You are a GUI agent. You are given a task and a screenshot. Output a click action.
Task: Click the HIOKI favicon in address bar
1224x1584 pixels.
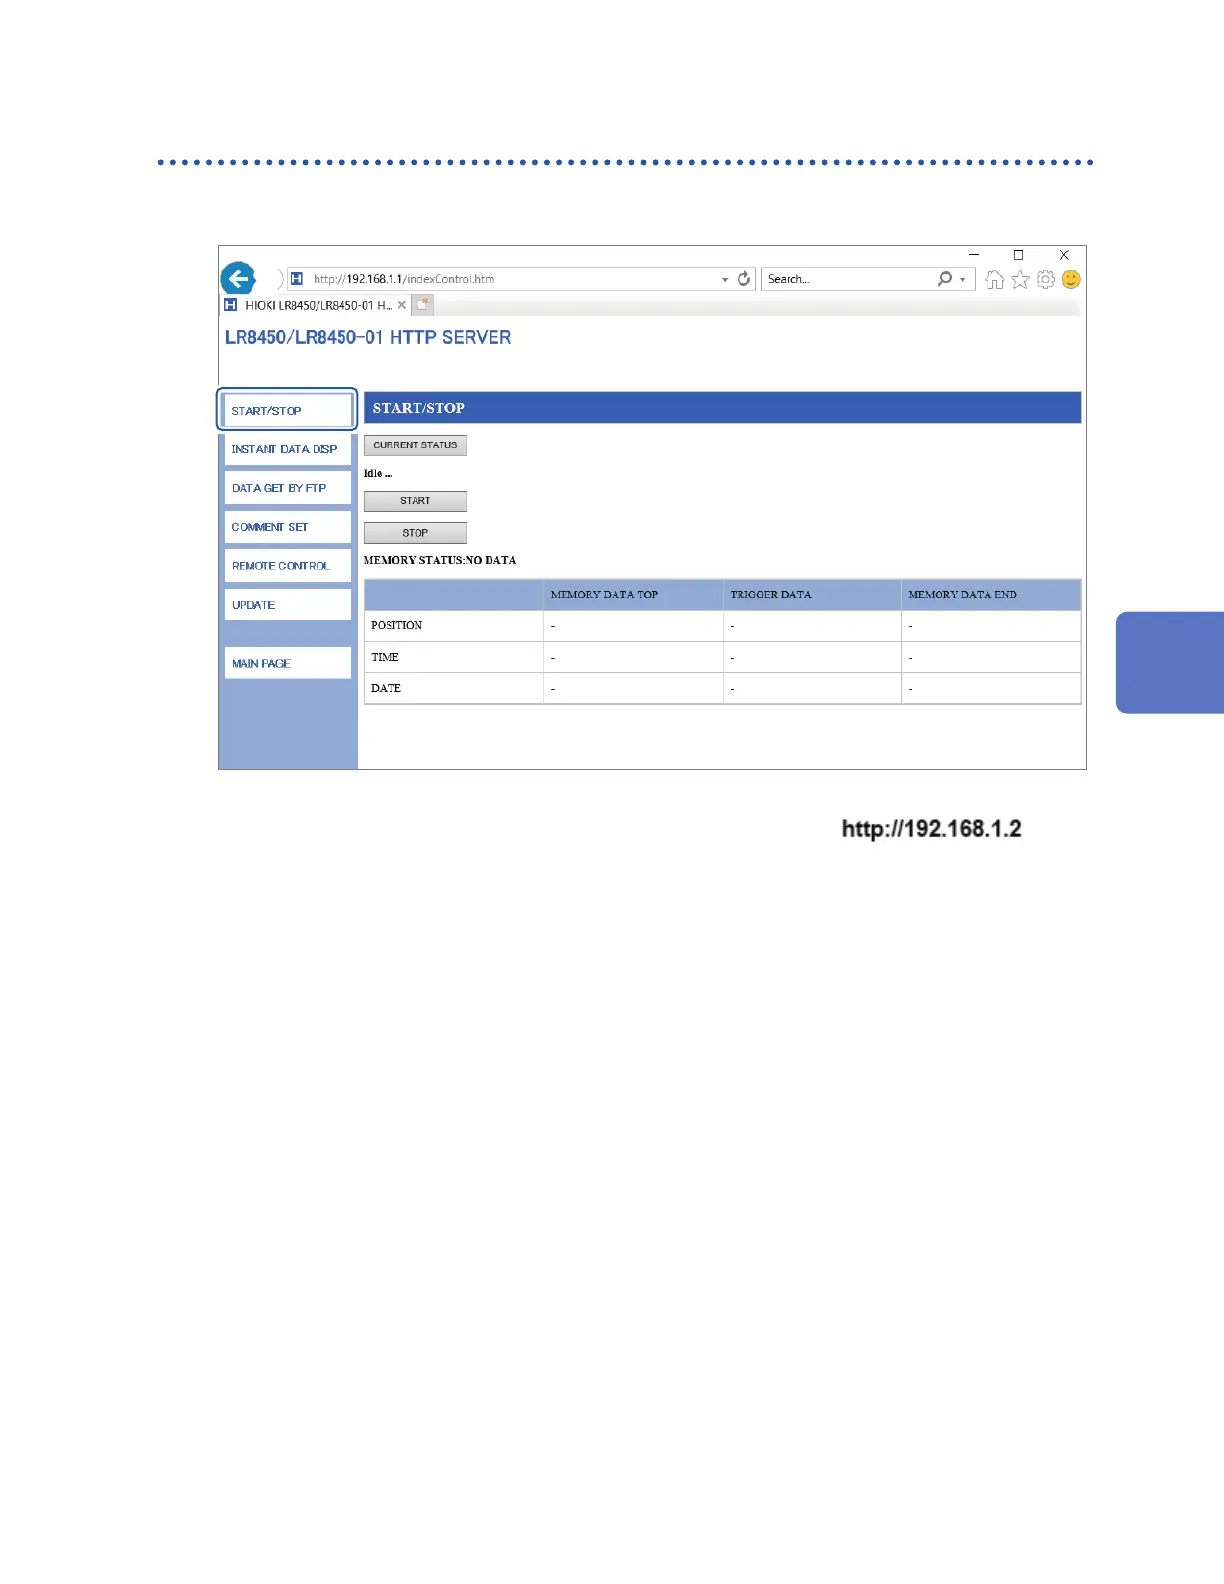coord(297,279)
